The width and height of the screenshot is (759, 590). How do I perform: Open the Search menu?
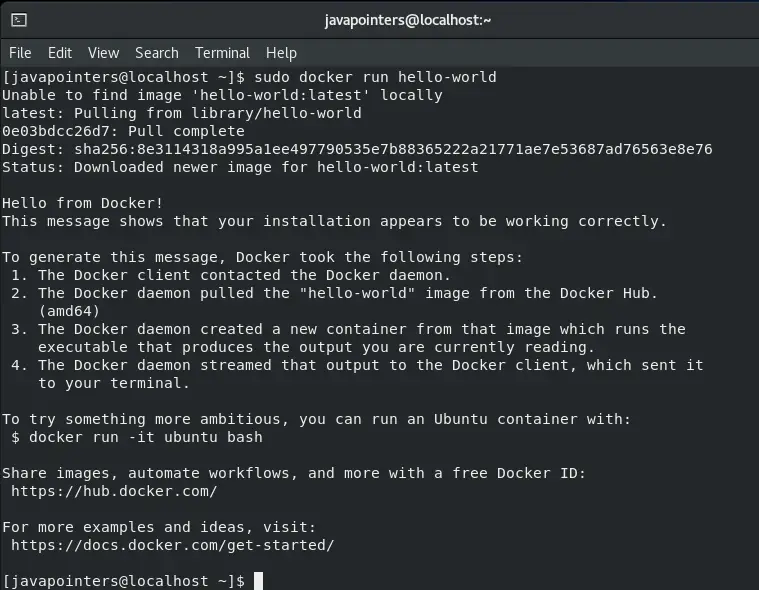point(157,53)
